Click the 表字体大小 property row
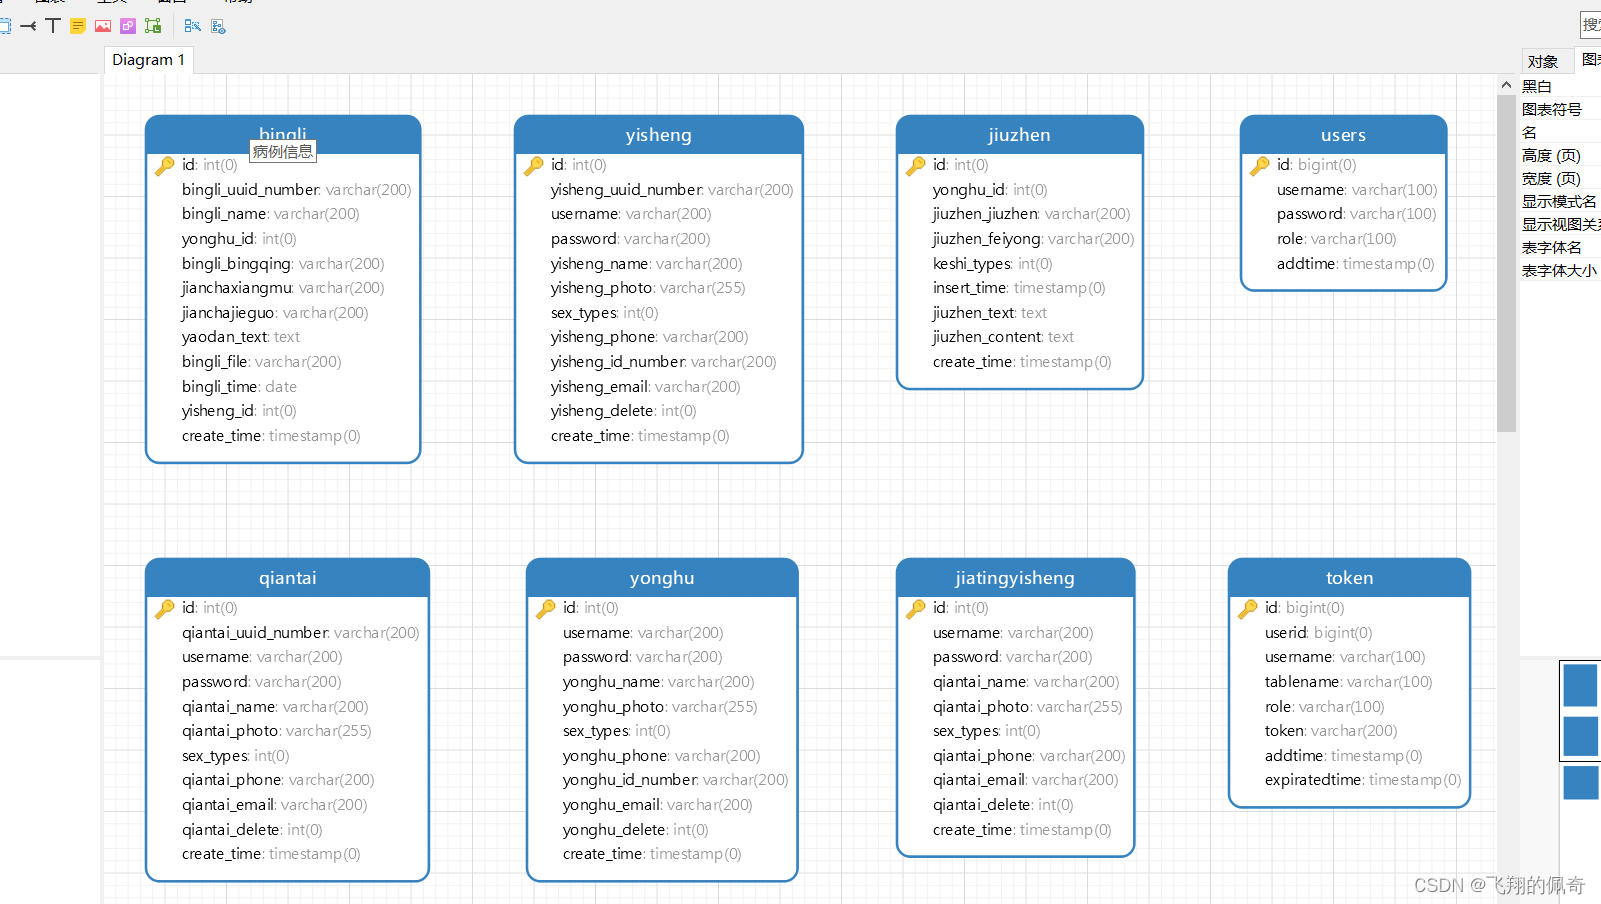 [1560, 271]
